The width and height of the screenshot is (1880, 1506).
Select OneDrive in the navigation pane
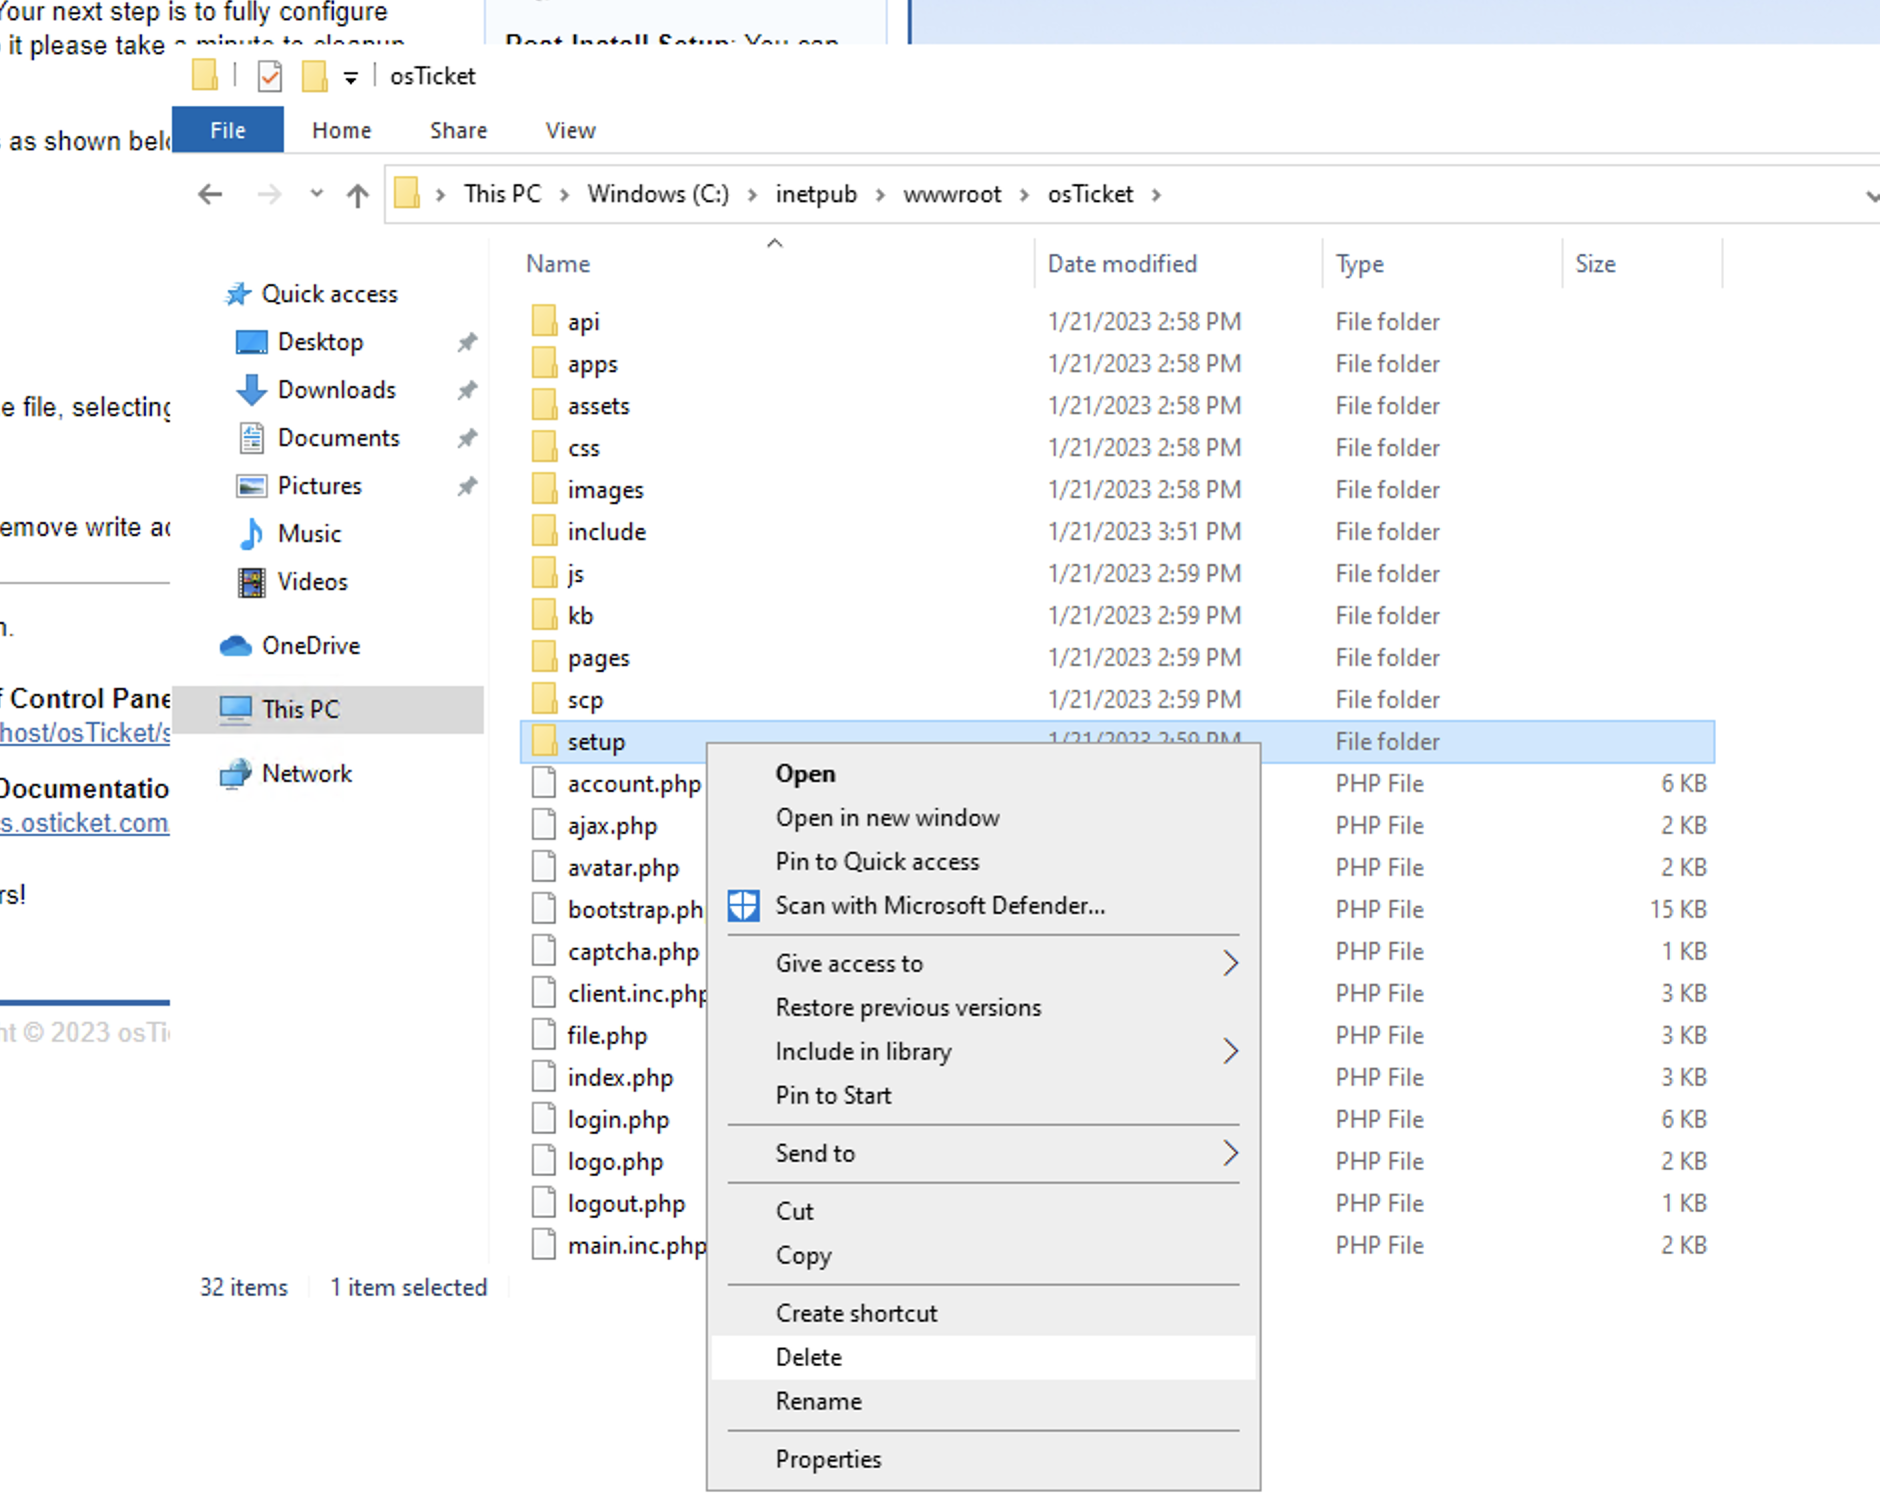point(310,645)
